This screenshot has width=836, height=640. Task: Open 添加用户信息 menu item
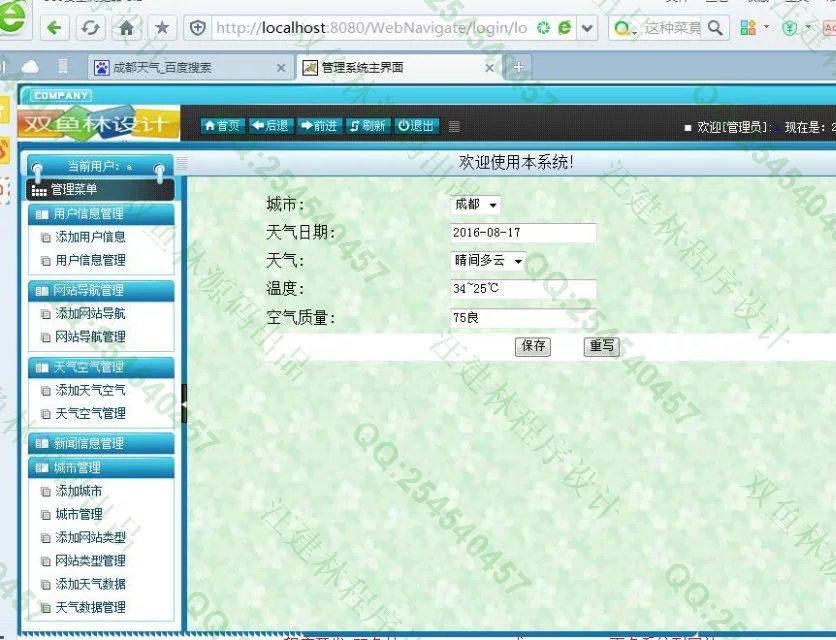tap(90, 237)
